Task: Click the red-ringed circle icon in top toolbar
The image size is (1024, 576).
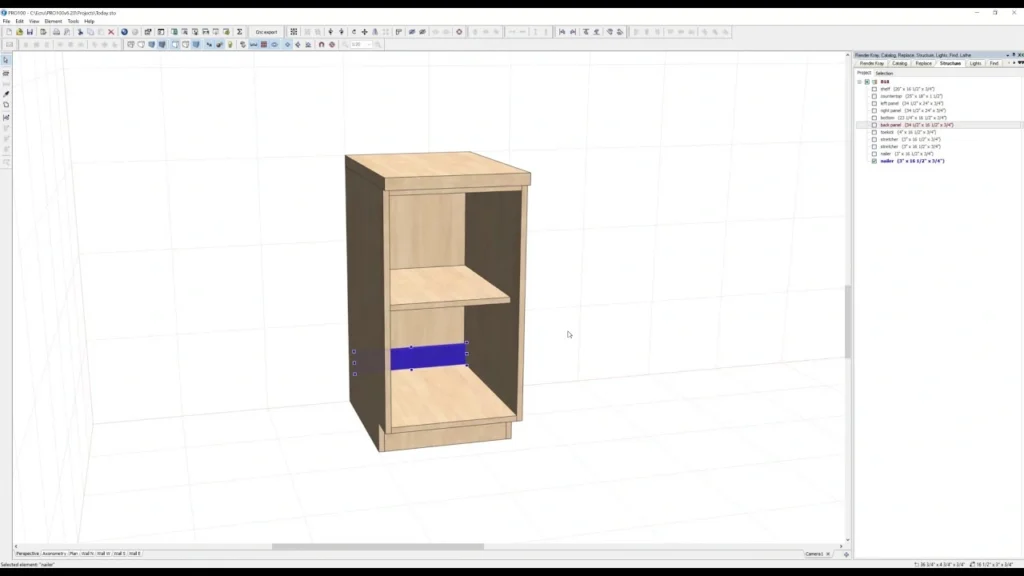Action: click(459, 31)
